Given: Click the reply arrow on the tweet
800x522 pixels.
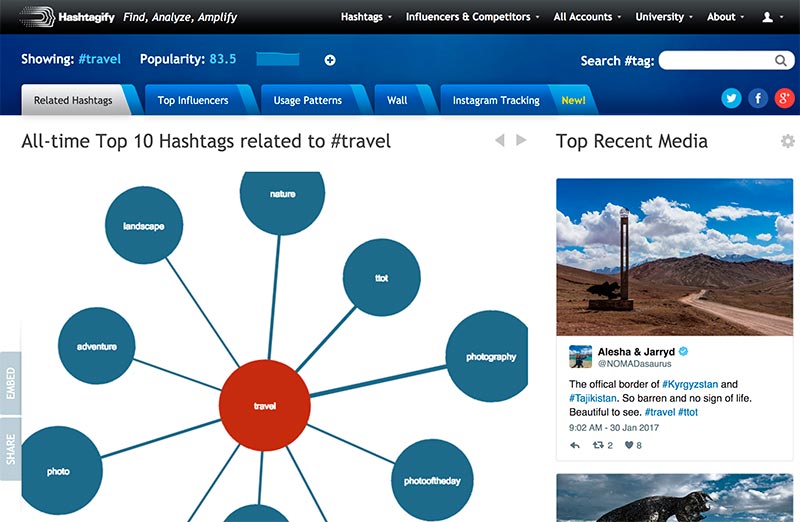Looking at the screenshot, I should 575,445.
